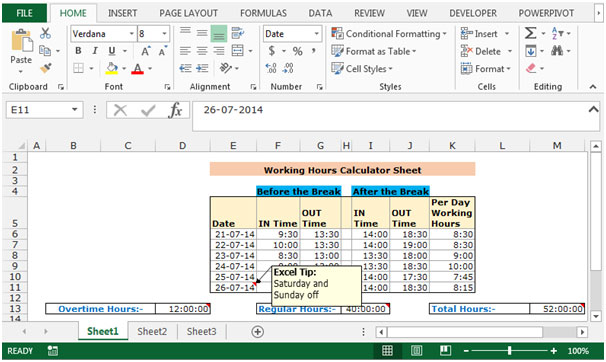Open the Date number format dropdown
The image size is (606, 362).
click(317, 34)
